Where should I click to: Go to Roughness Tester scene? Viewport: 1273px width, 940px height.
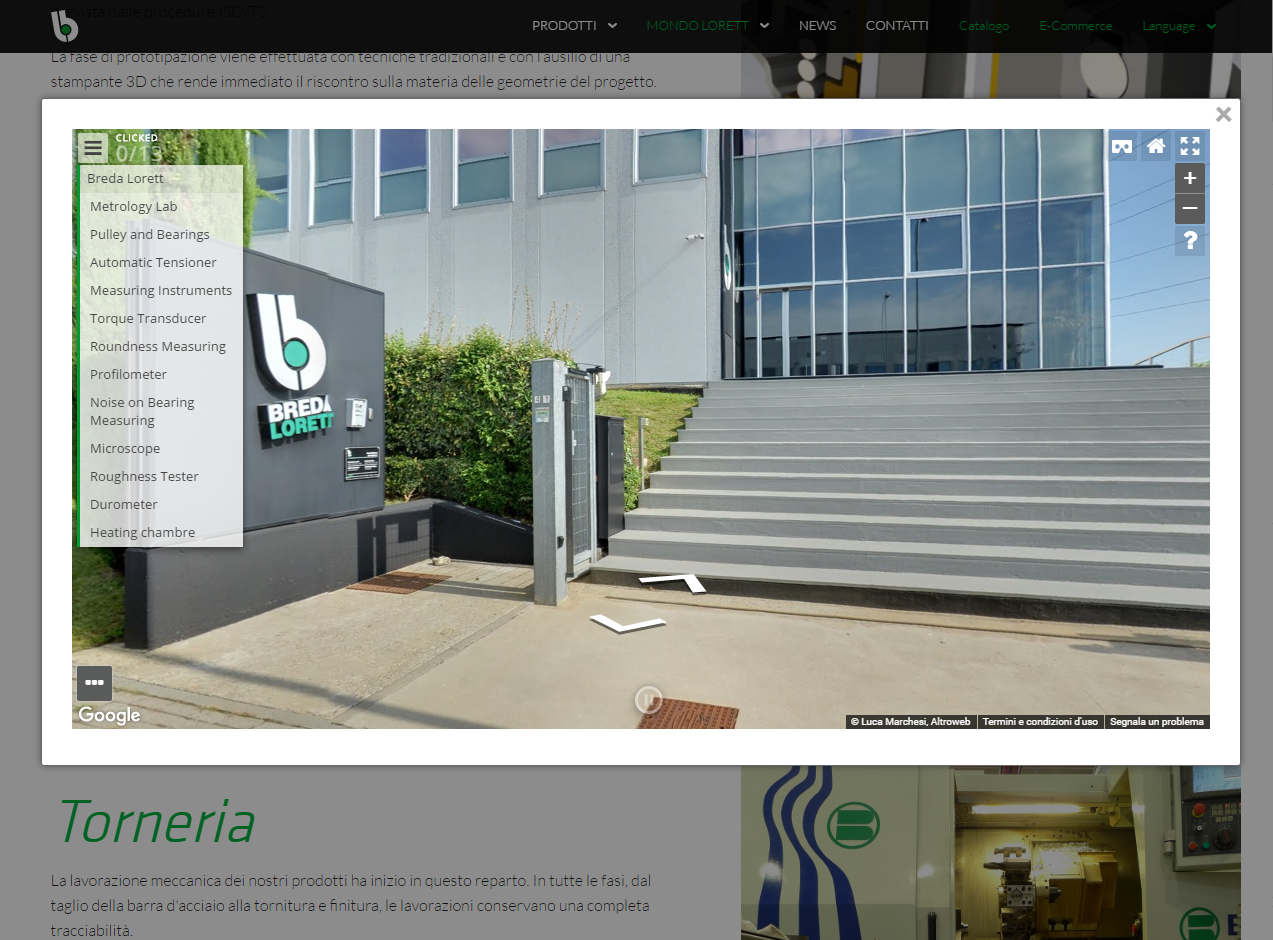(161, 477)
